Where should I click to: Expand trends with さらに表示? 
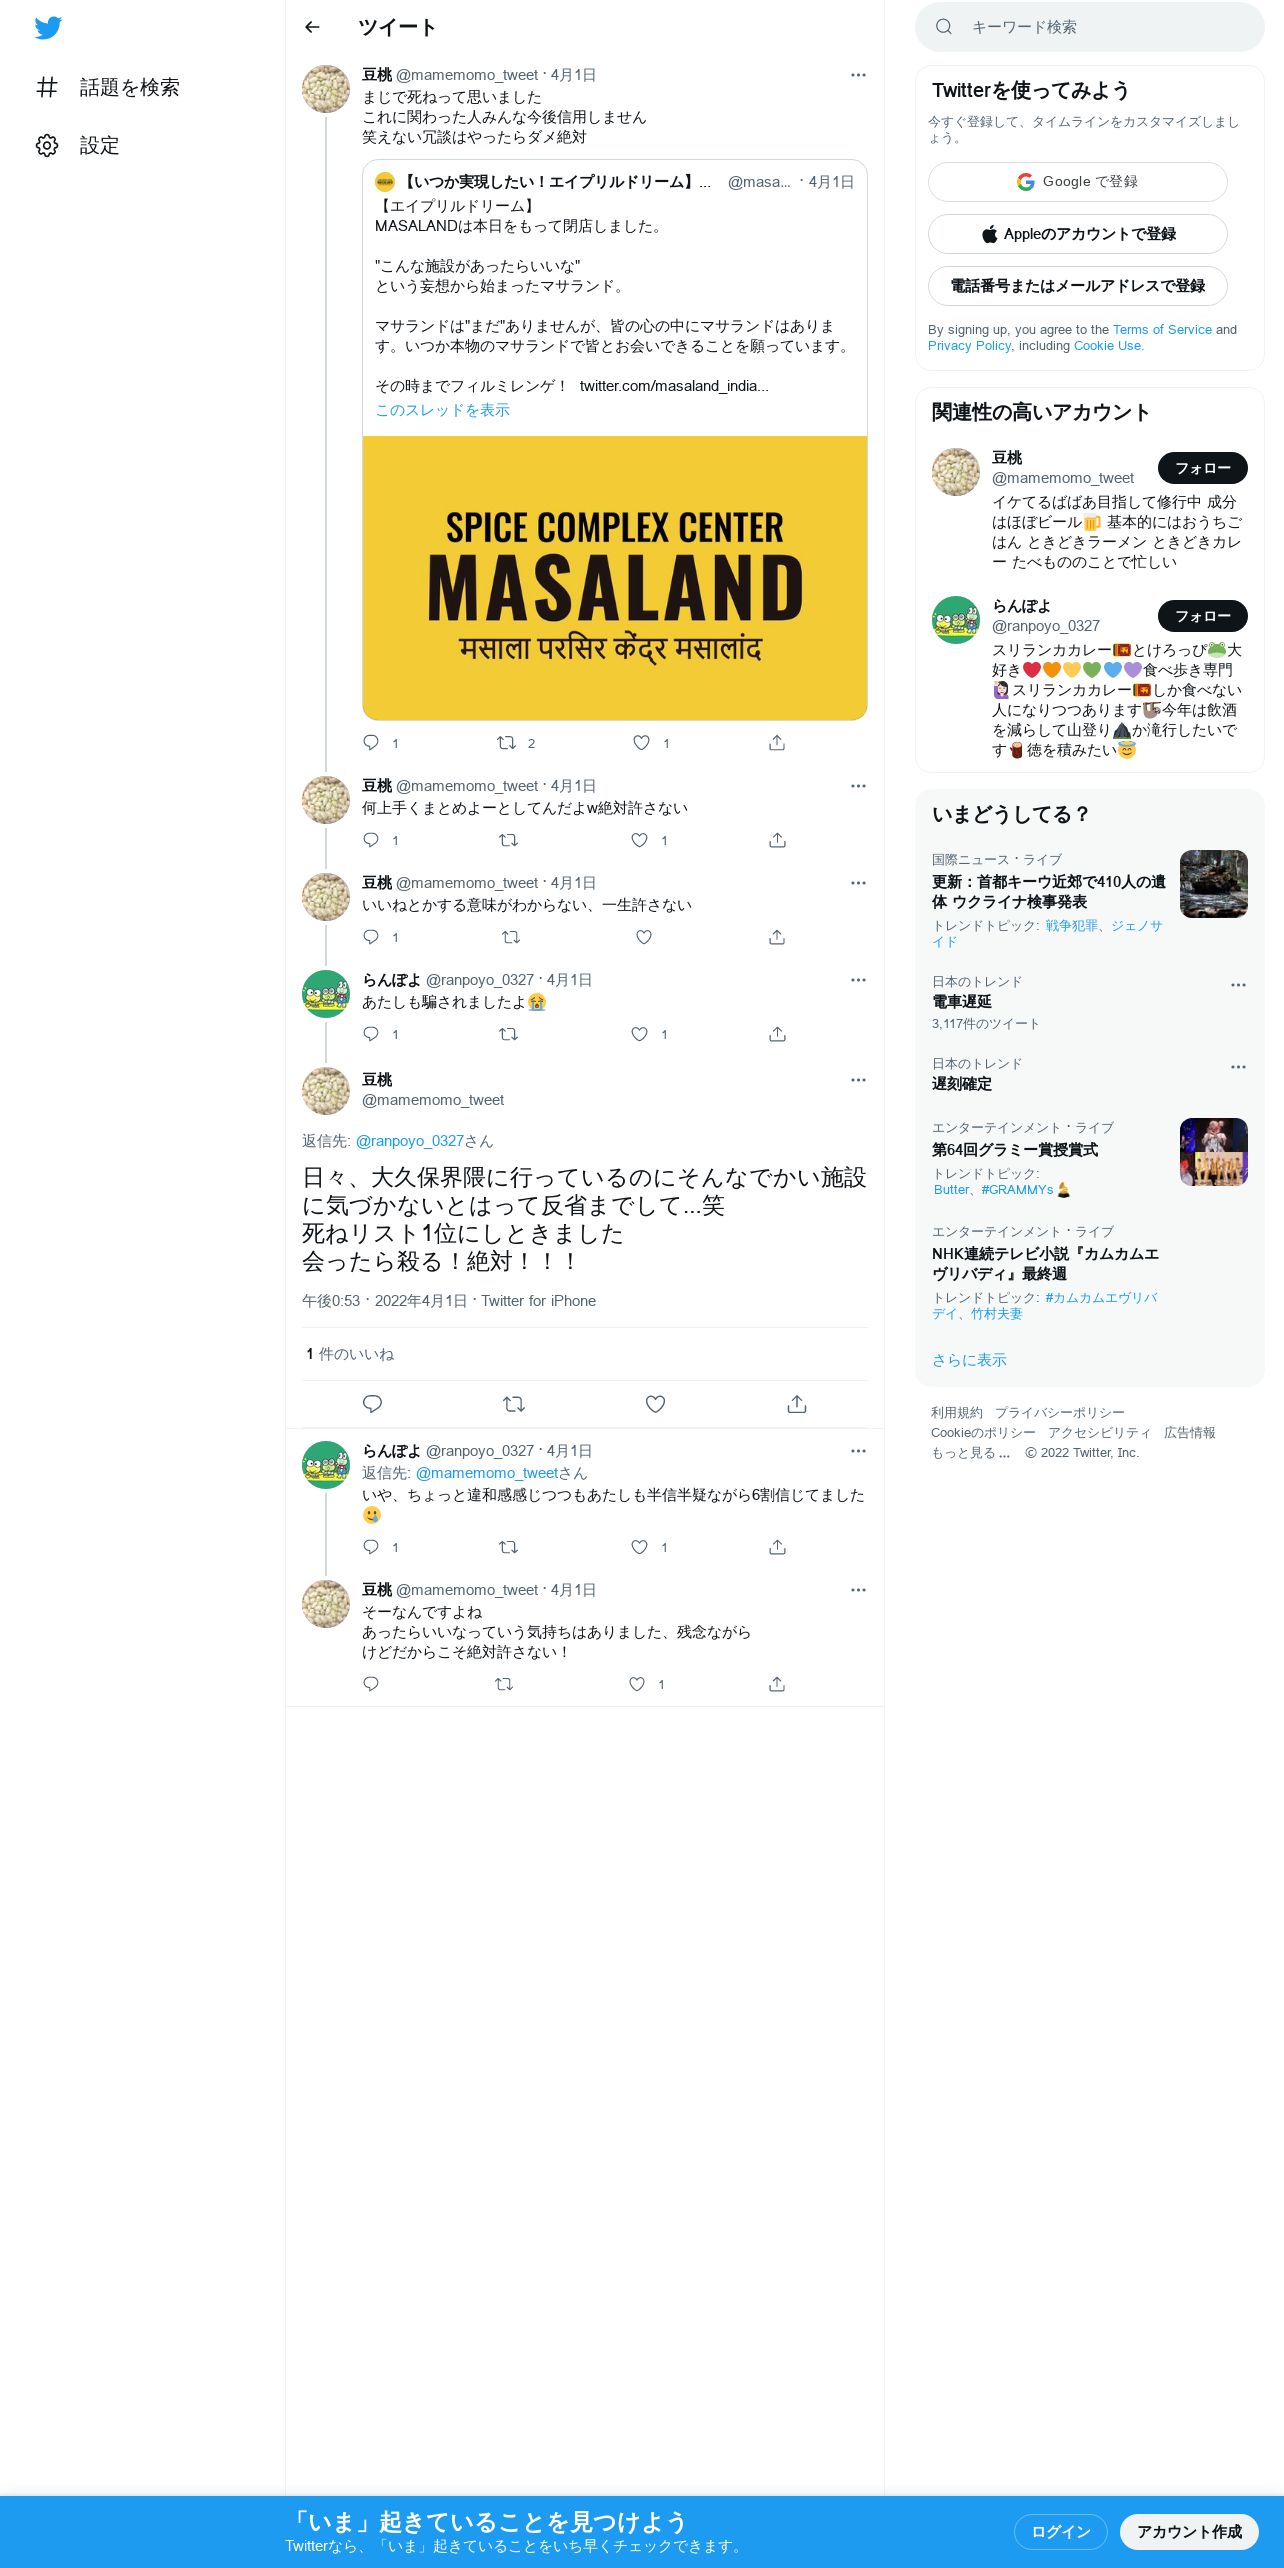[969, 1360]
